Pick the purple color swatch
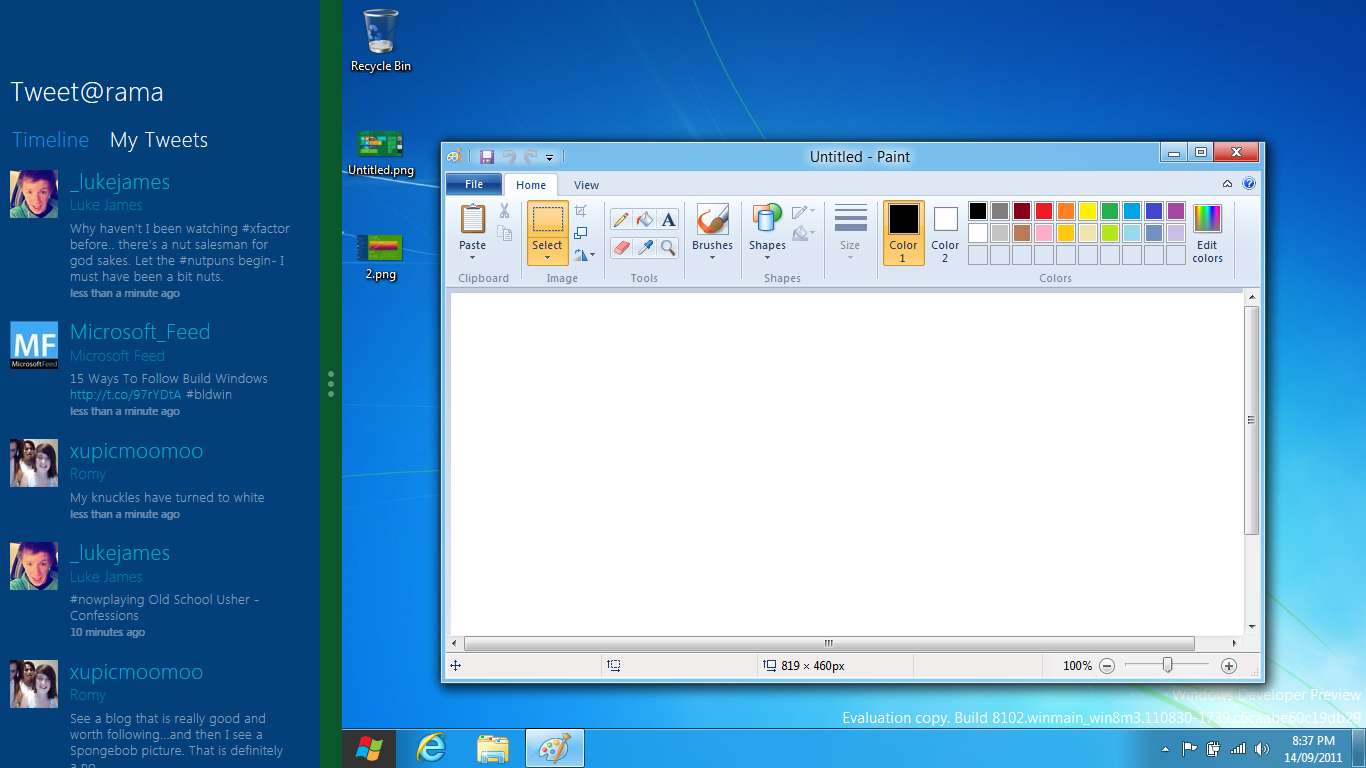The height and width of the screenshot is (768, 1366). coord(1176,211)
